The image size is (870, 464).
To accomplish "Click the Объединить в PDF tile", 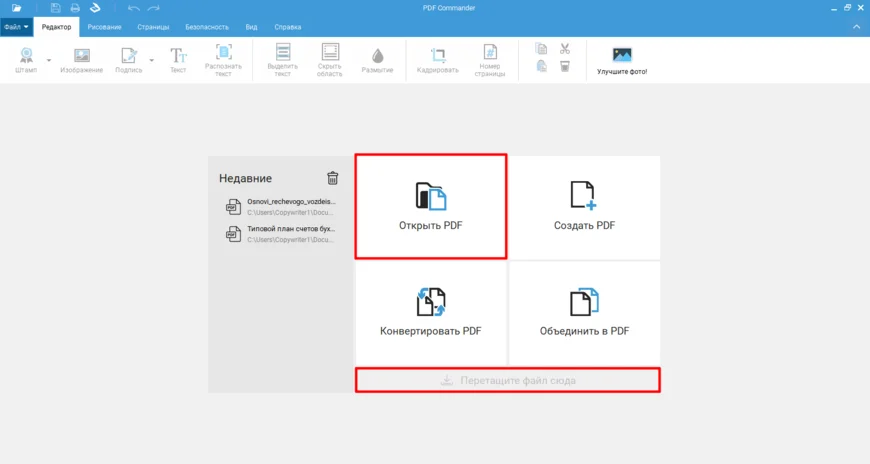I will pos(584,313).
